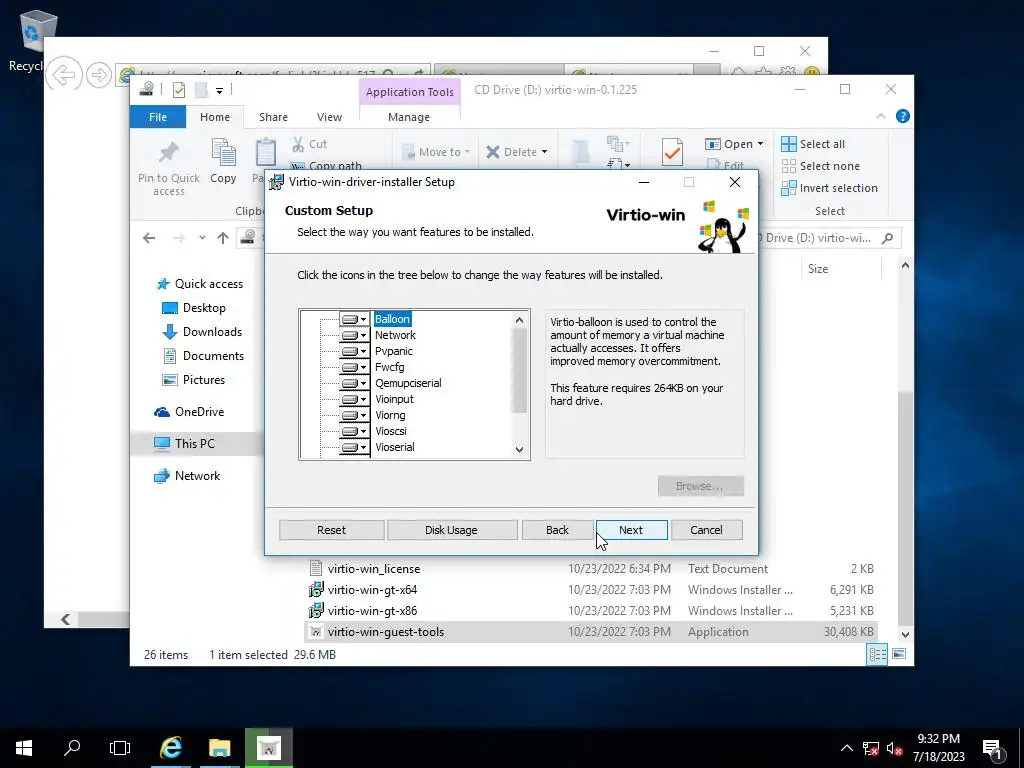The width and height of the screenshot is (1024, 768).
Task: Click the feature tree scroll down arrow
Action: (519, 449)
